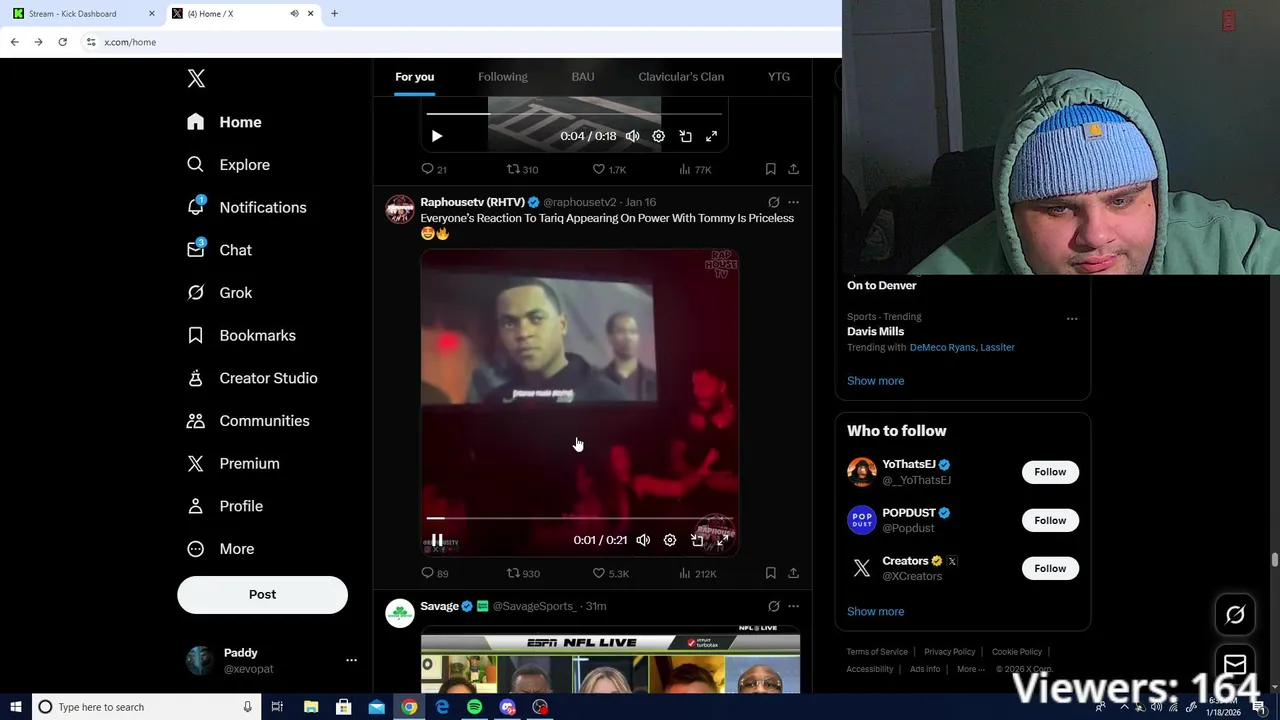Viewport: 1280px width, 720px height.
Task: Bookmark the Raphousetv post
Action: (x=770, y=573)
